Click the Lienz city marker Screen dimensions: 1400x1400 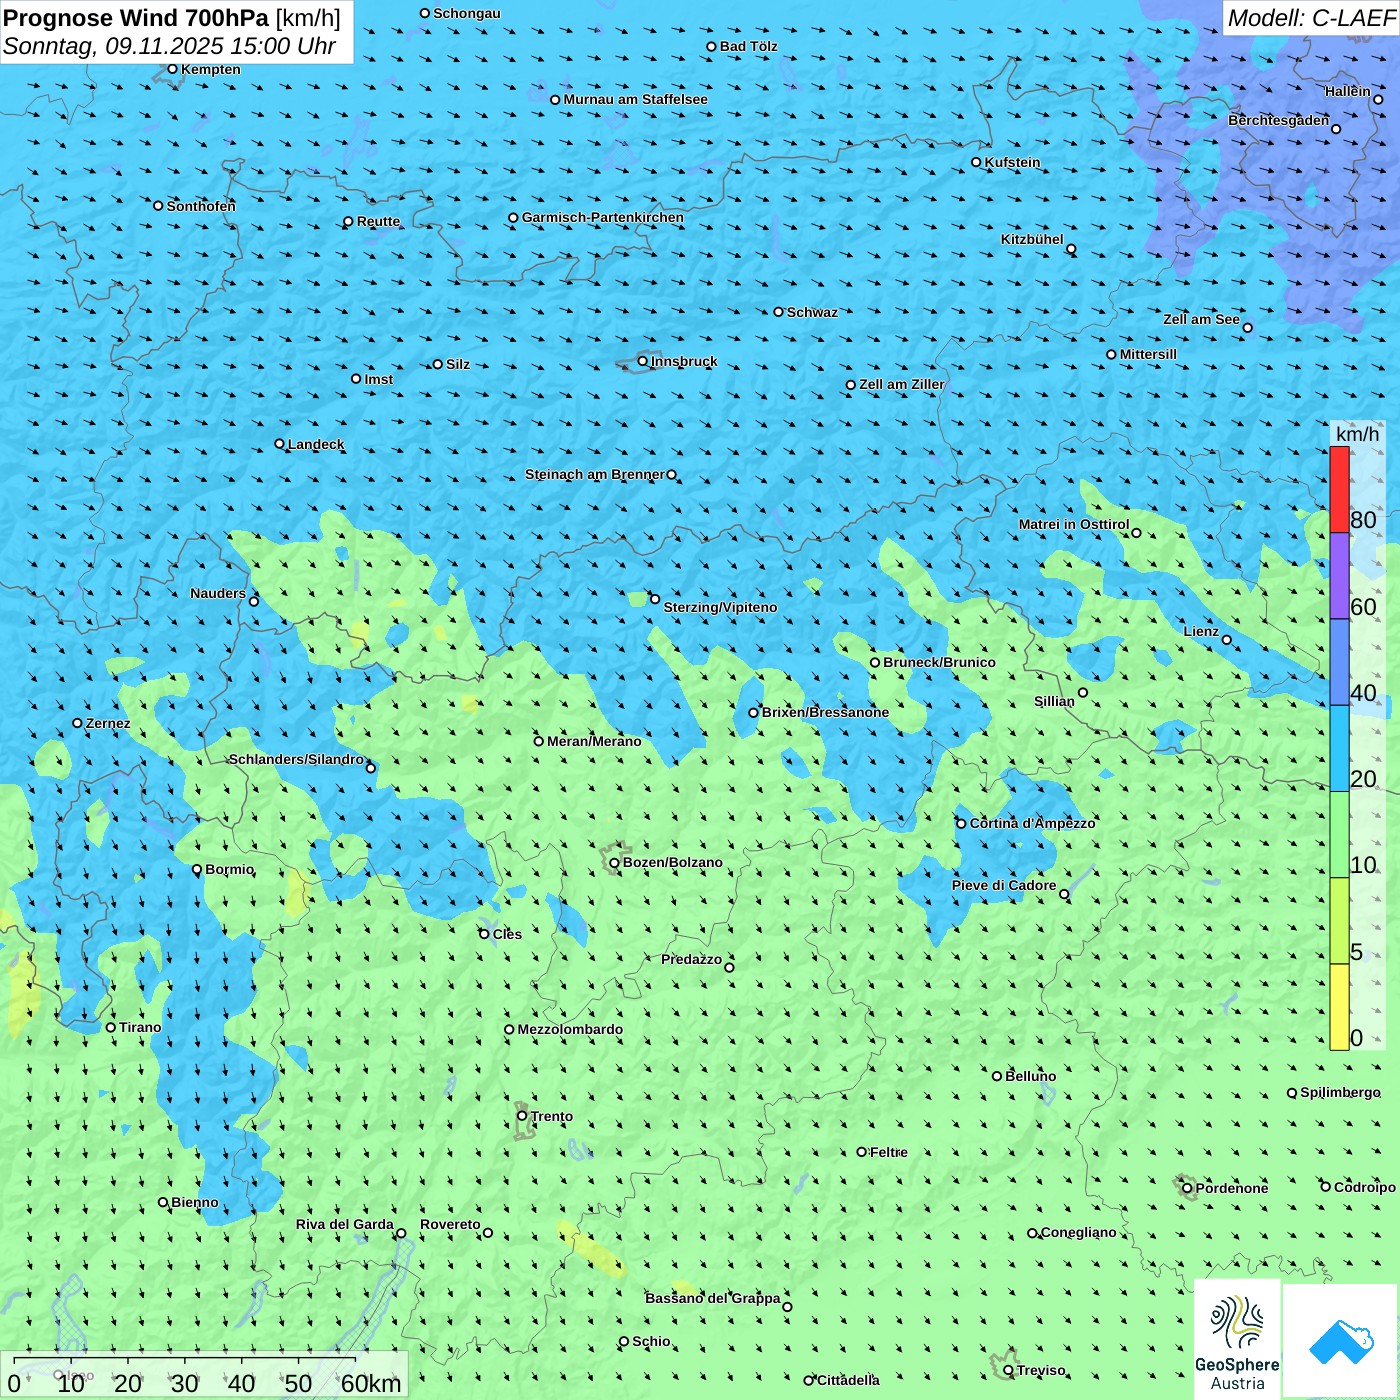[1227, 640]
